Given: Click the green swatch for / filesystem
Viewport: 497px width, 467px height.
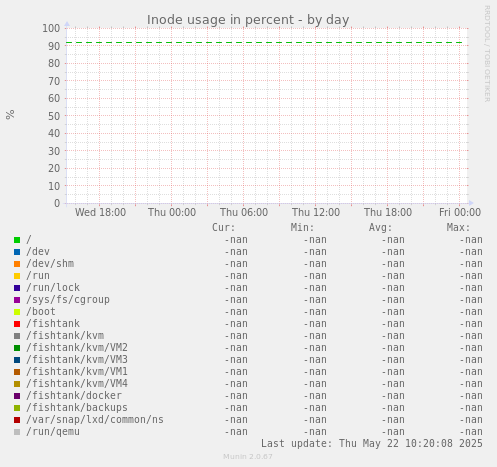Looking at the screenshot, I should click(17, 240).
